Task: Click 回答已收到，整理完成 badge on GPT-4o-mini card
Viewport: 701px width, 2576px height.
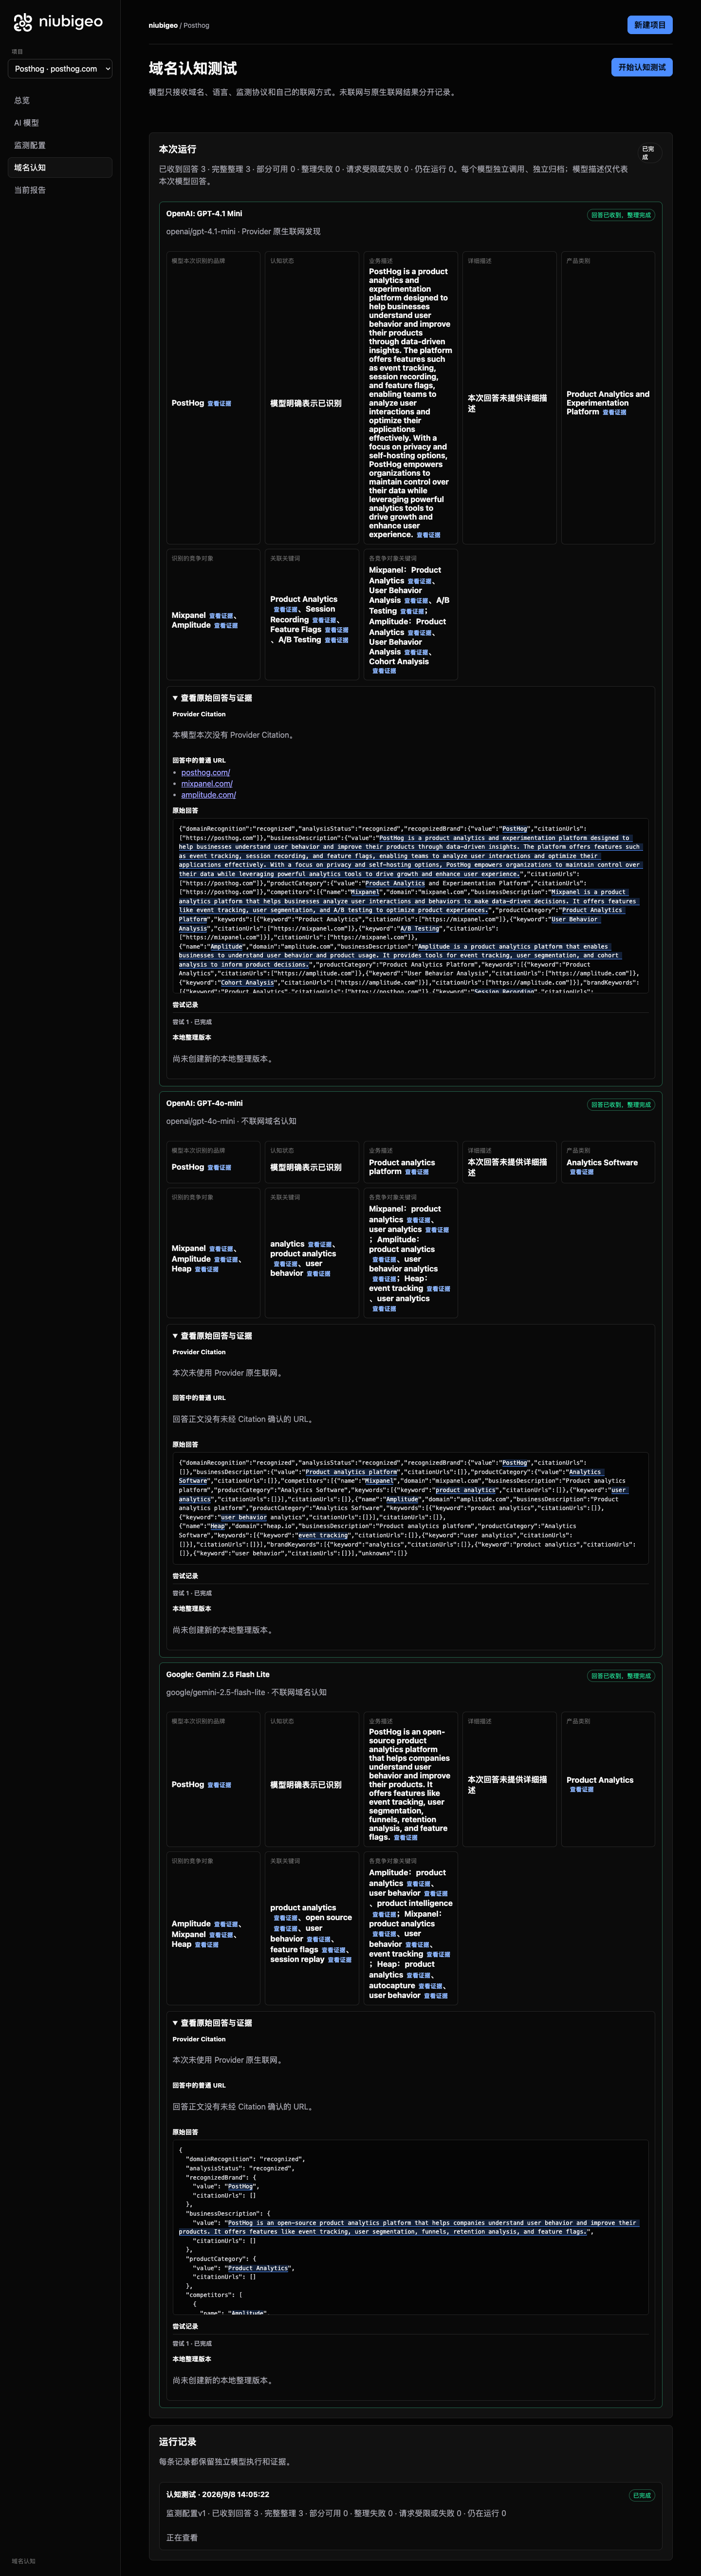Action: (x=620, y=1105)
